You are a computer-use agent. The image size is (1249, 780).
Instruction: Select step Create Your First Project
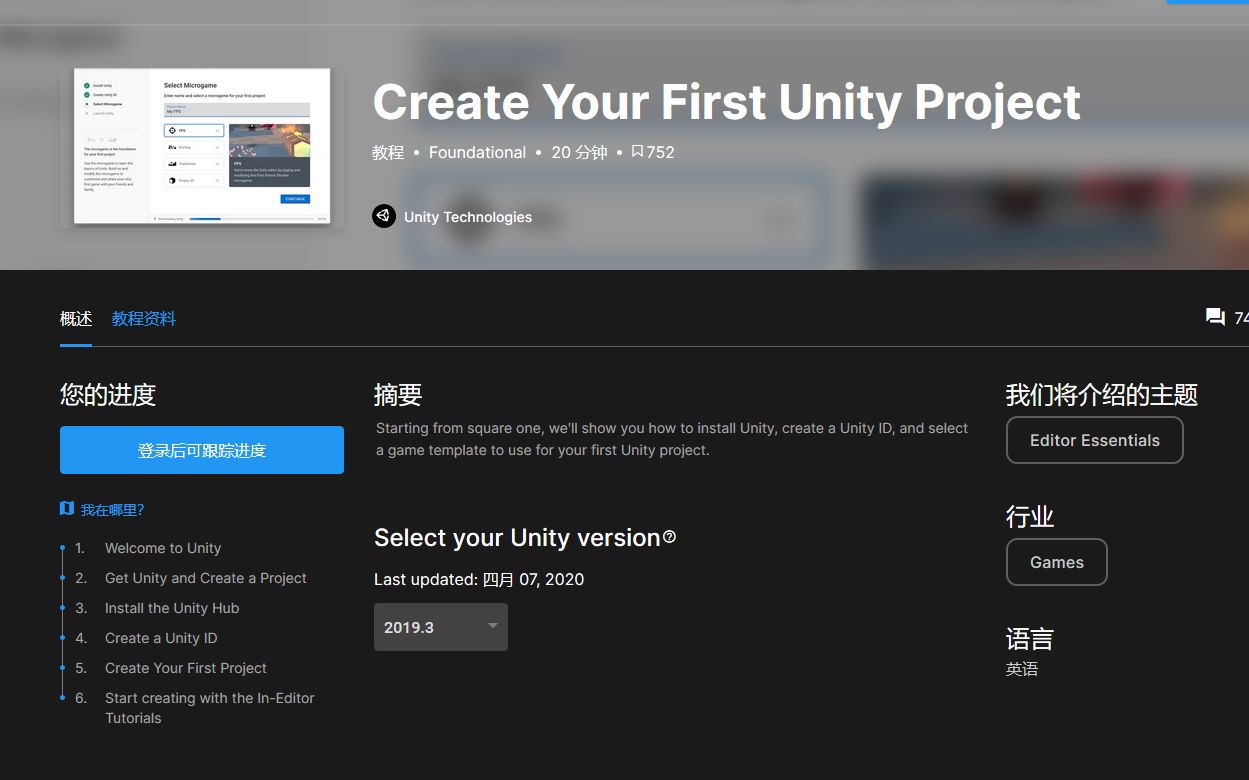(x=186, y=668)
